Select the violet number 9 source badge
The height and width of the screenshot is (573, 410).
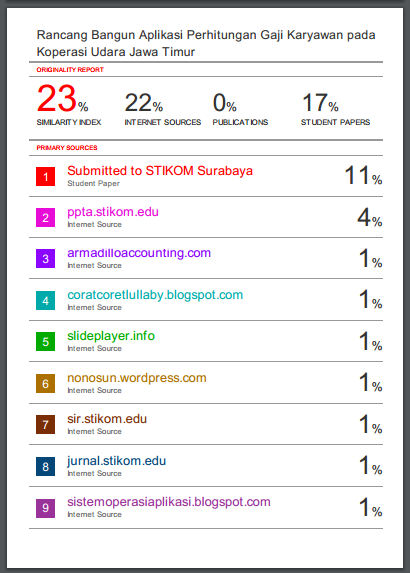click(x=45, y=508)
